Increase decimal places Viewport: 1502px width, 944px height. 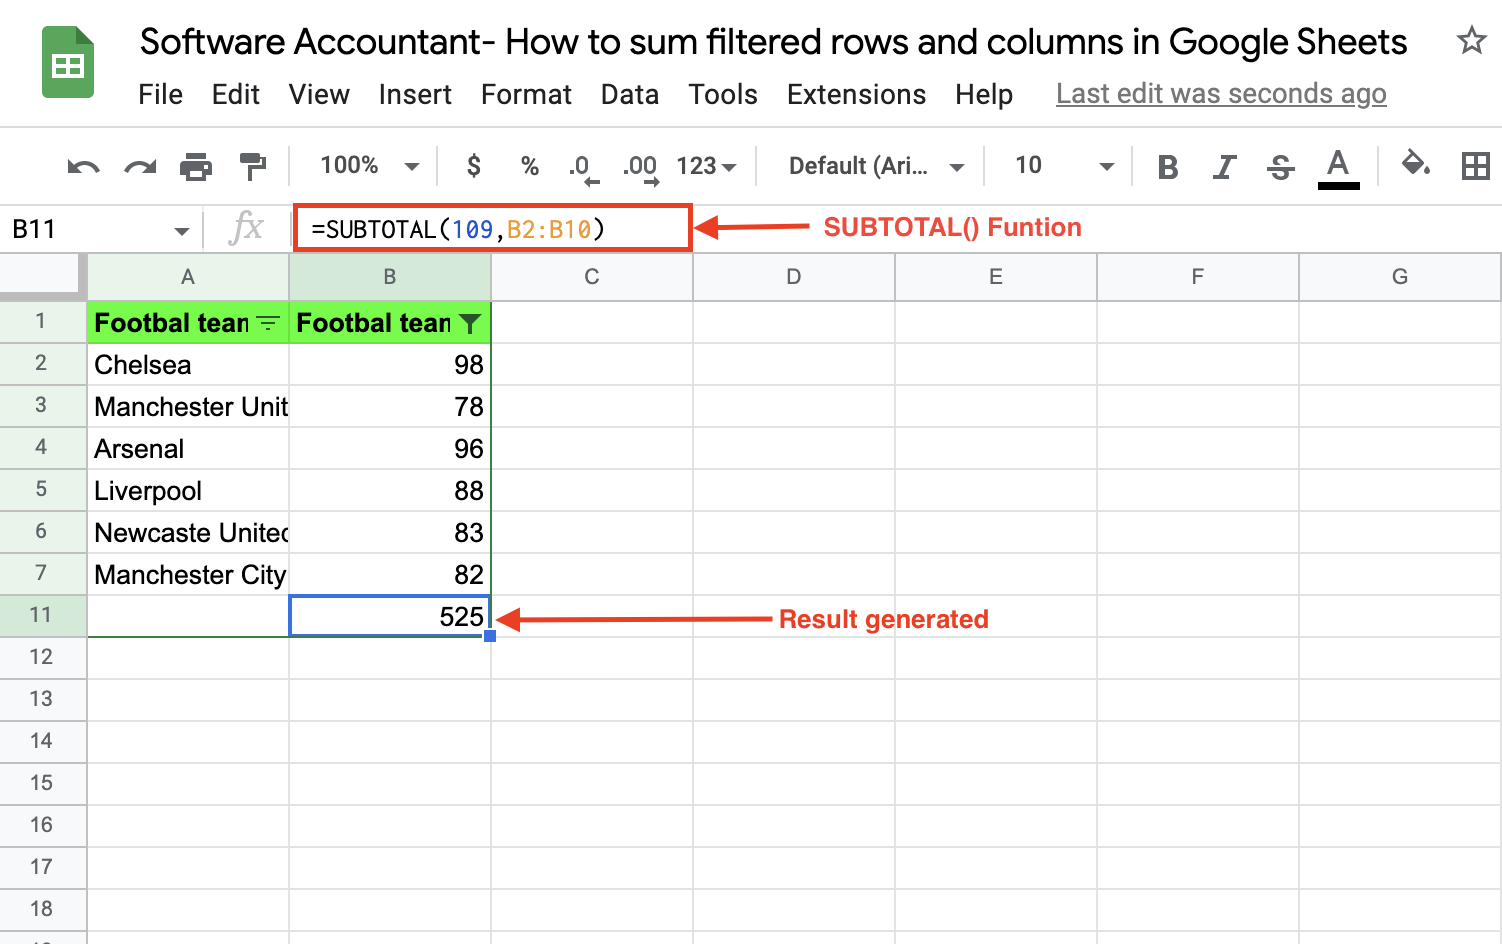pyautogui.click(x=641, y=168)
